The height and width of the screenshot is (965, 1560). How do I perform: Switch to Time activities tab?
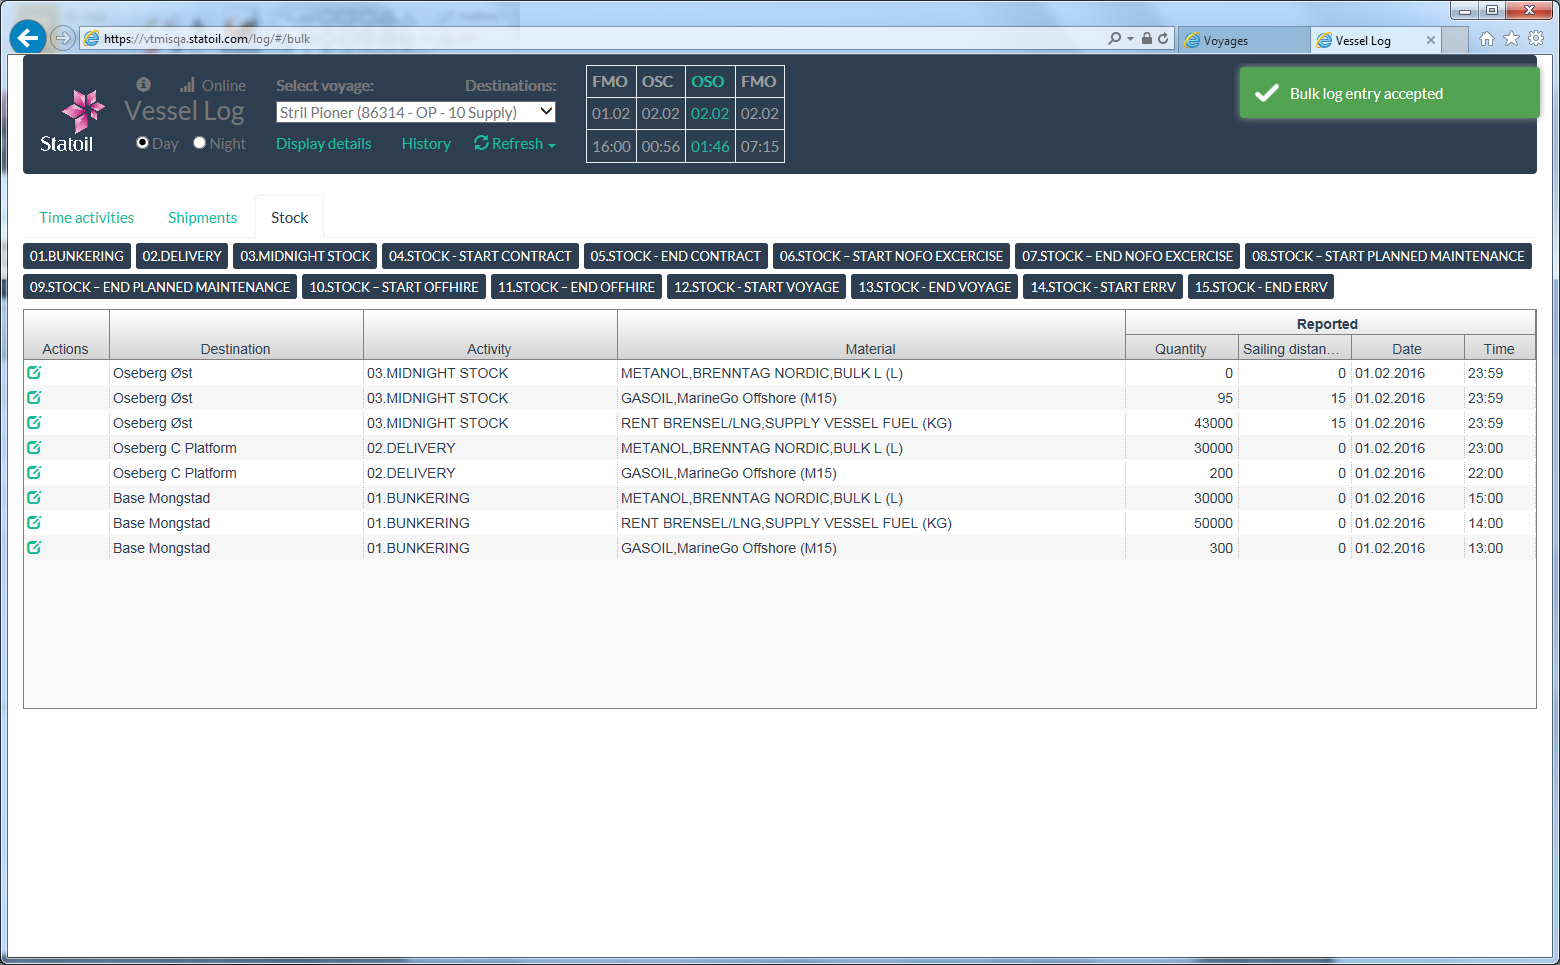tap(87, 218)
